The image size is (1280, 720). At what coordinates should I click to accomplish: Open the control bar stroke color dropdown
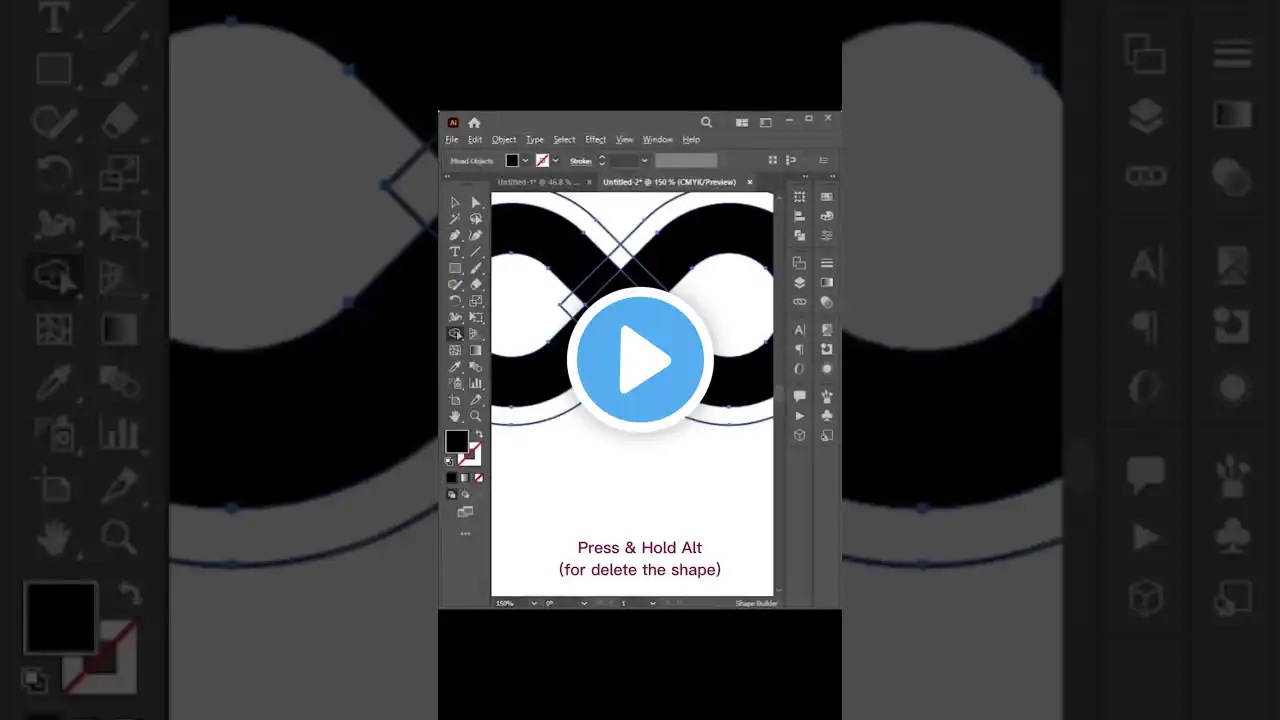click(x=555, y=161)
